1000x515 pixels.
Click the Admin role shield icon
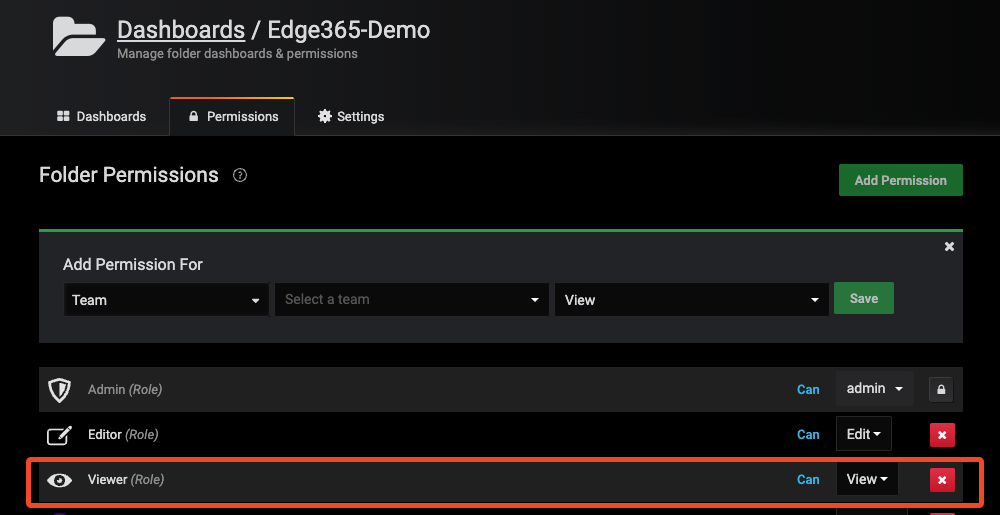pyautogui.click(x=60, y=389)
